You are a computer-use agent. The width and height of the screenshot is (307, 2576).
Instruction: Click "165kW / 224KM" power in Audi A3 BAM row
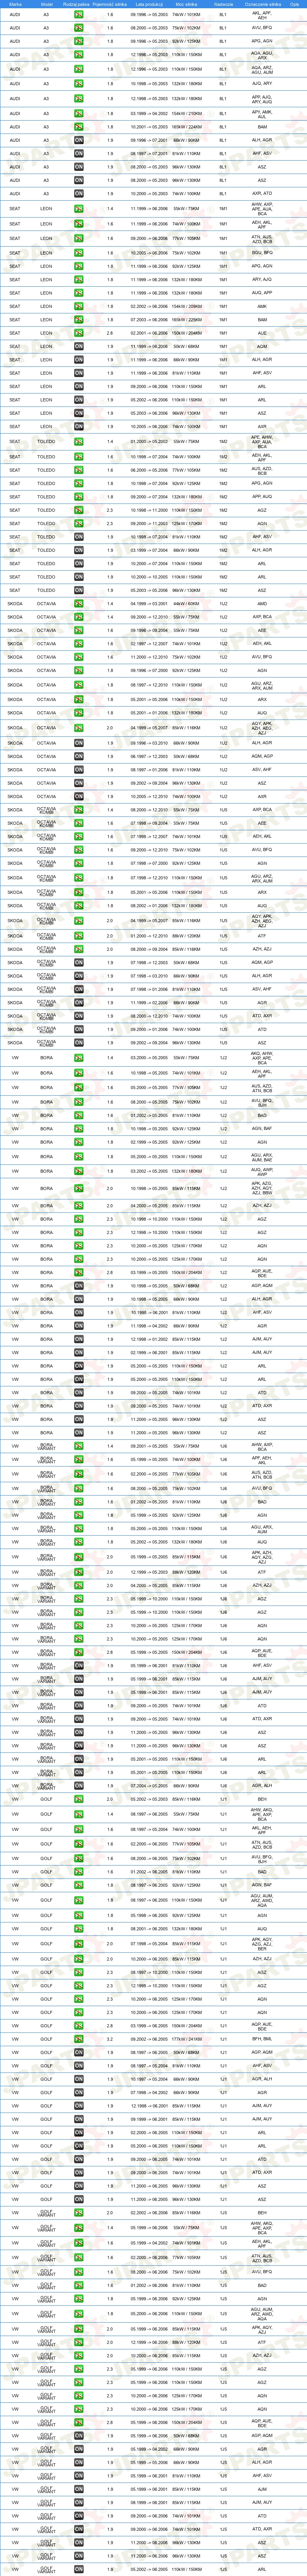[186, 127]
